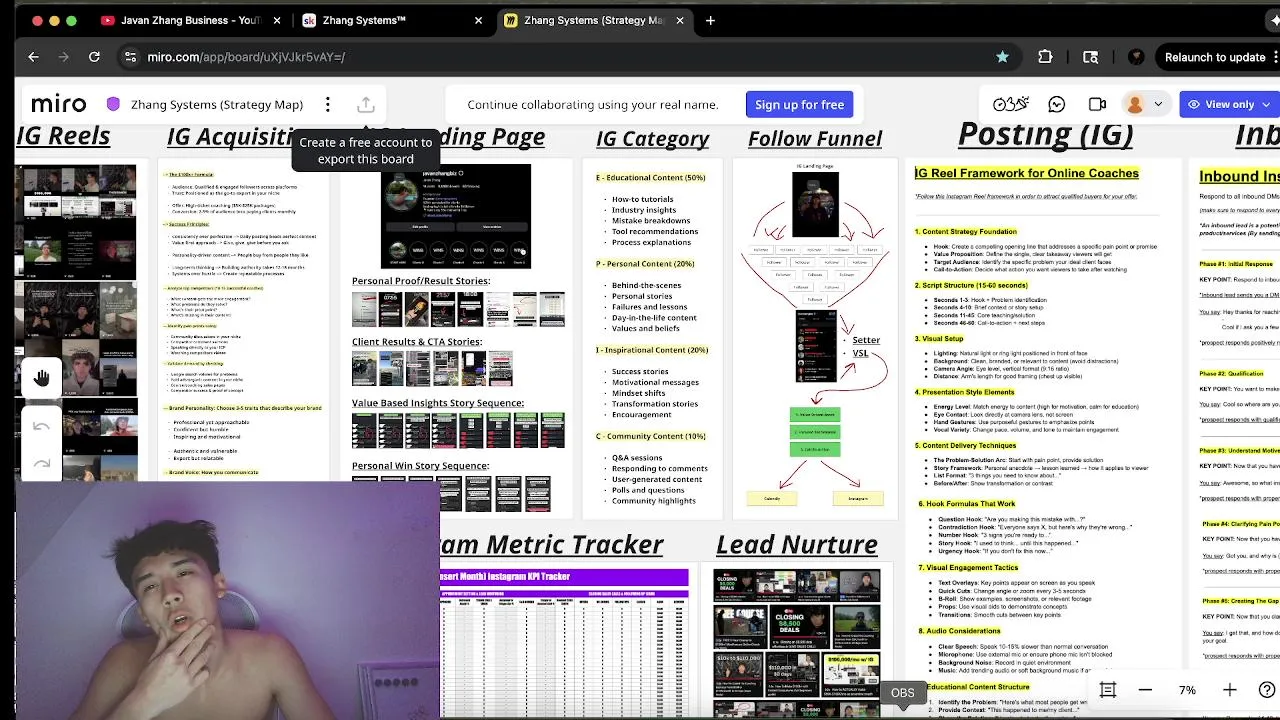
Task: Open the Miro logo home link
Action: coord(59,104)
